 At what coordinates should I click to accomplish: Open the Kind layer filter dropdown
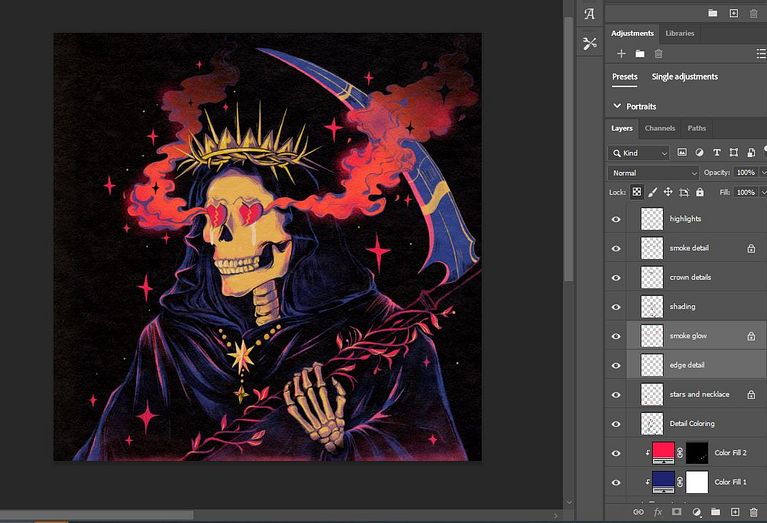640,153
